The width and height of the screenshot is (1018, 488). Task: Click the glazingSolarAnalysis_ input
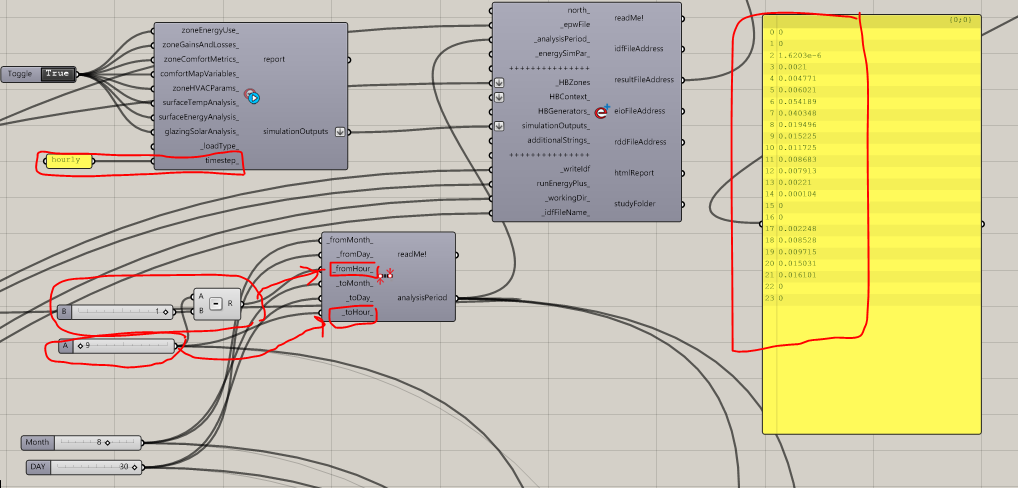coord(200,132)
